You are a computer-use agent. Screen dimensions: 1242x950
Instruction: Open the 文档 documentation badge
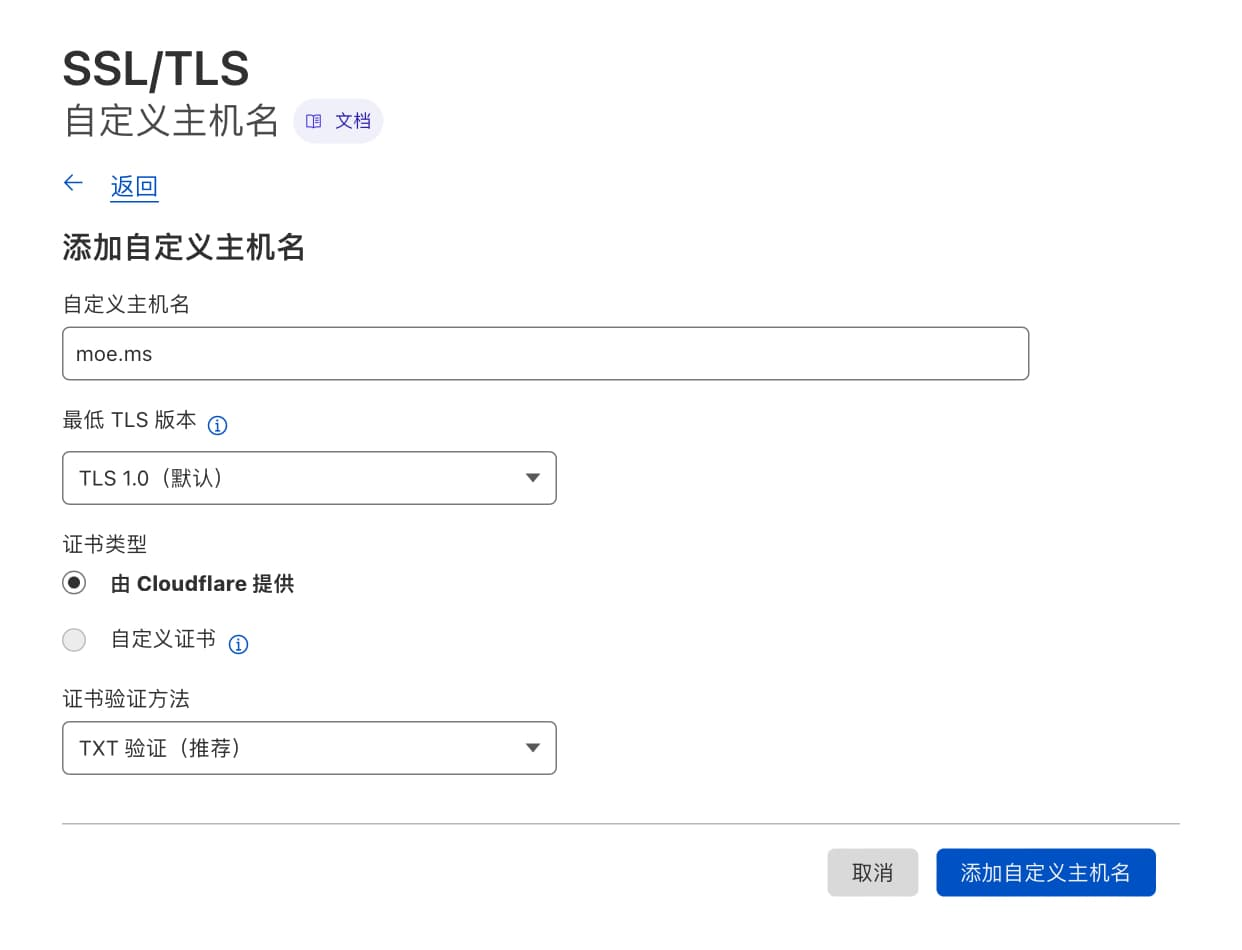(x=338, y=121)
